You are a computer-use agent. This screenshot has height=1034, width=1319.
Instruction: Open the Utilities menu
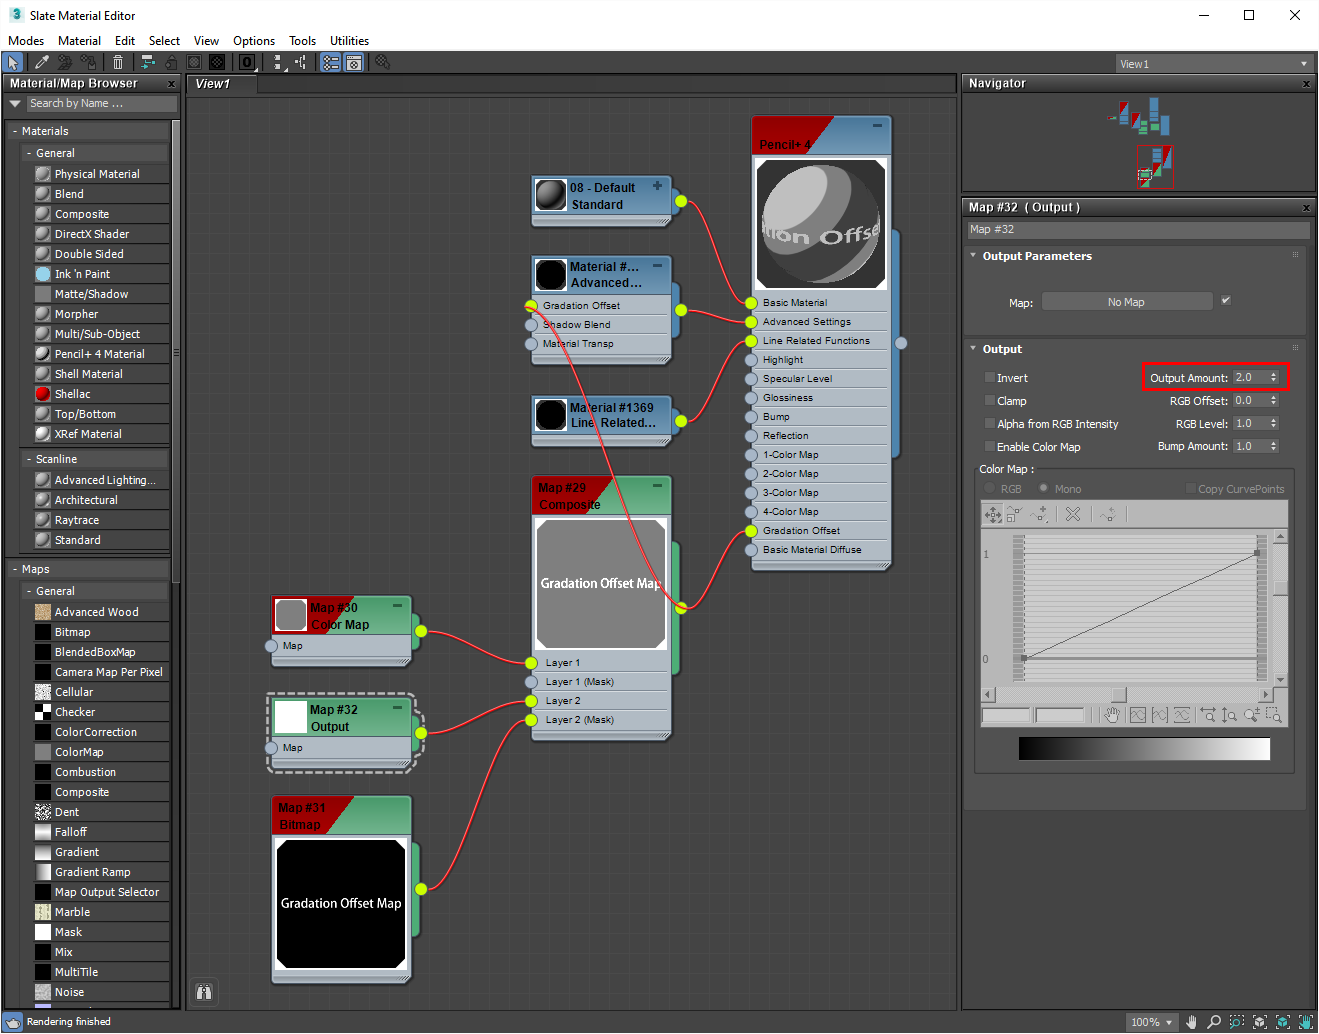coord(349,41)
